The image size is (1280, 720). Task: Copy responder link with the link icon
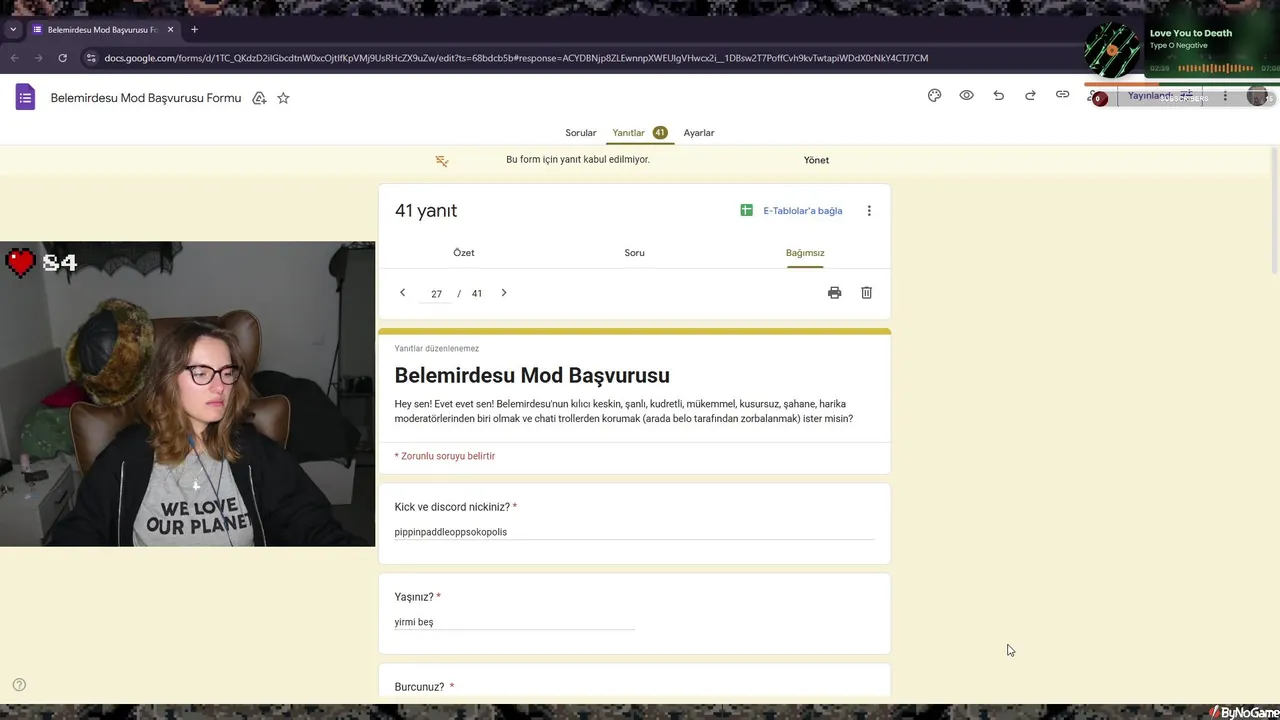[1062, 95]
